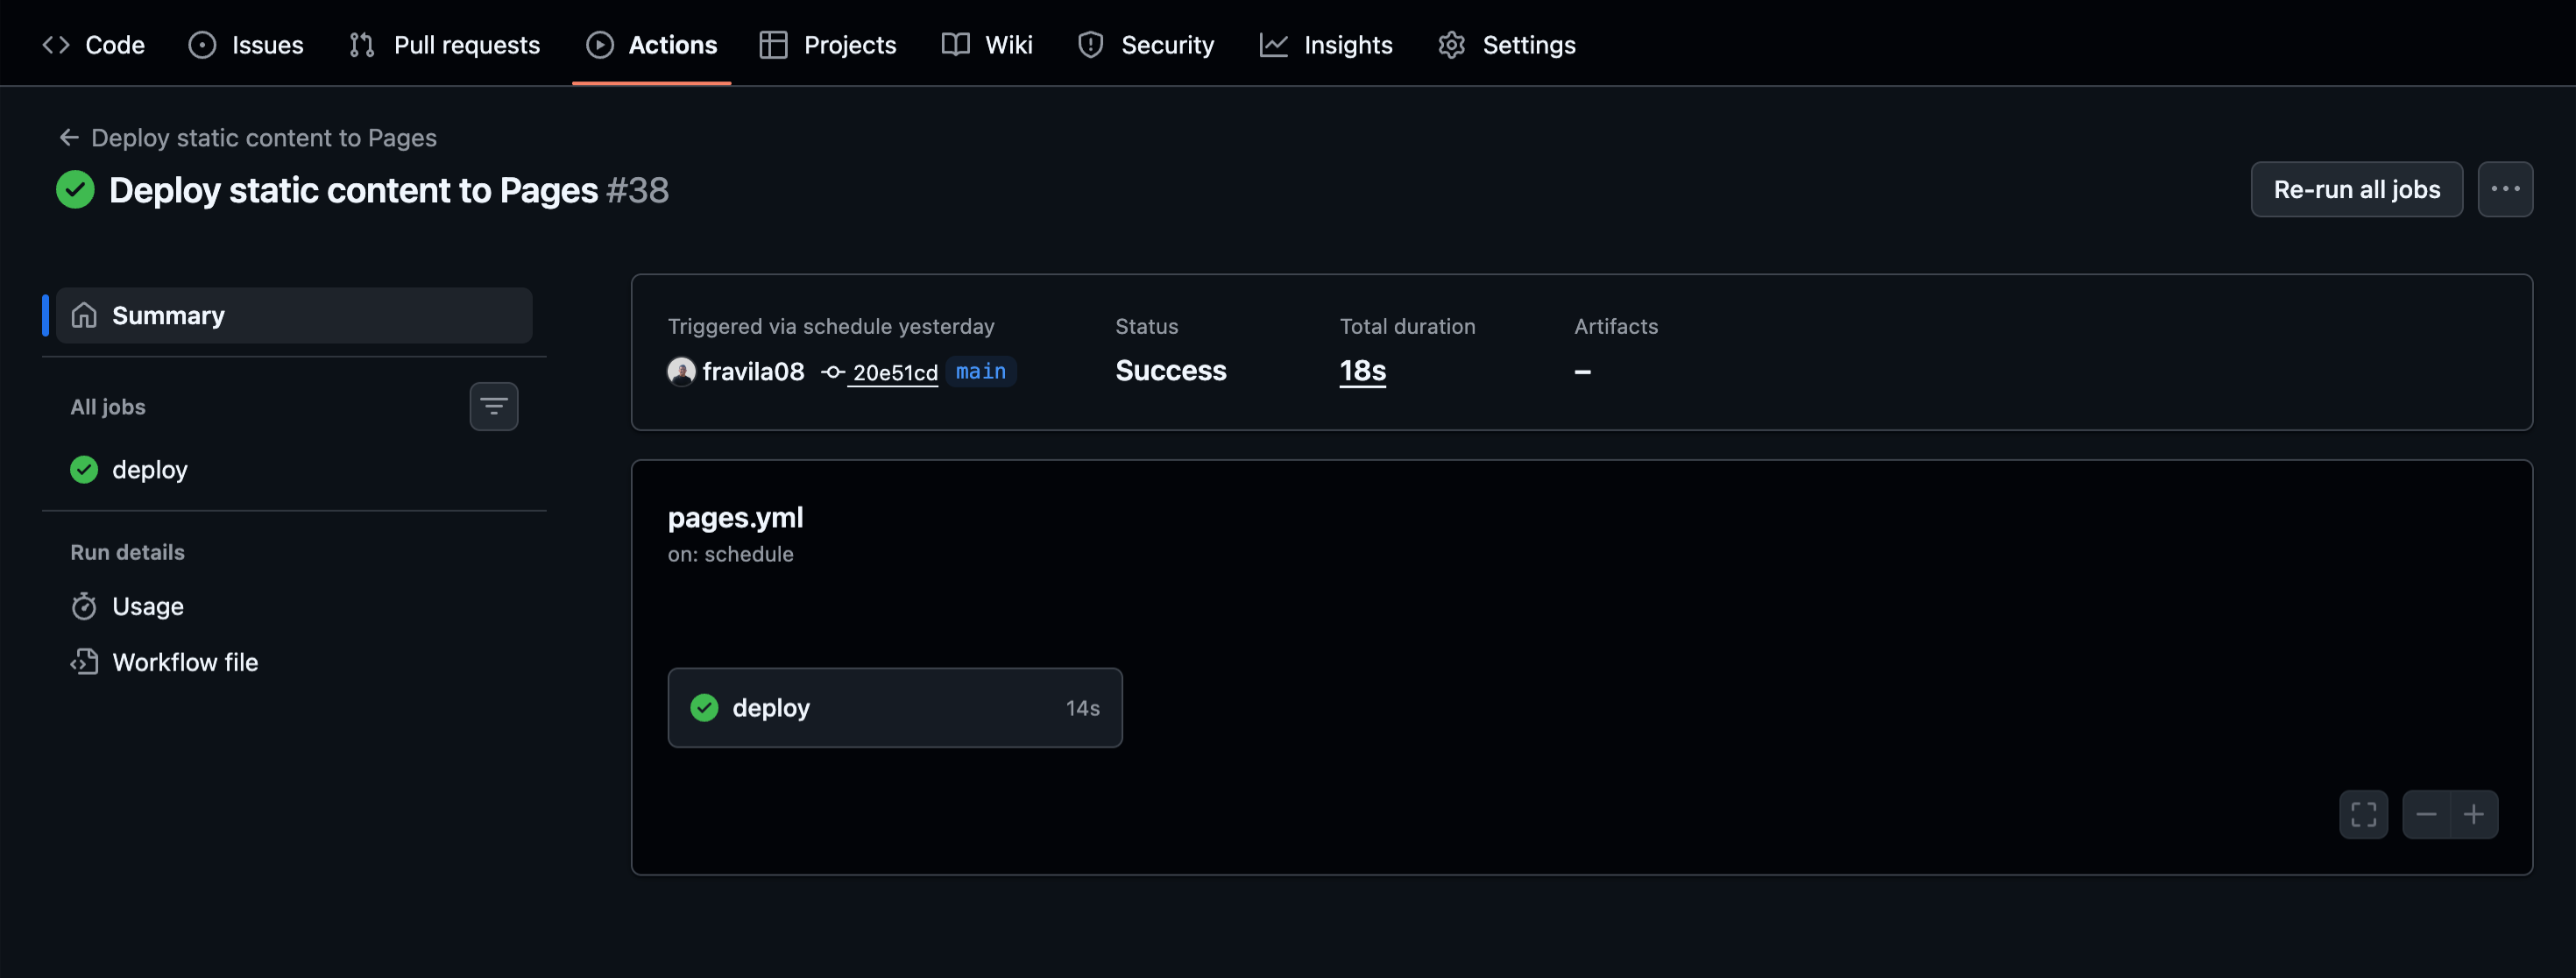
Task: Click the main branch label
Action: (980, 372)
